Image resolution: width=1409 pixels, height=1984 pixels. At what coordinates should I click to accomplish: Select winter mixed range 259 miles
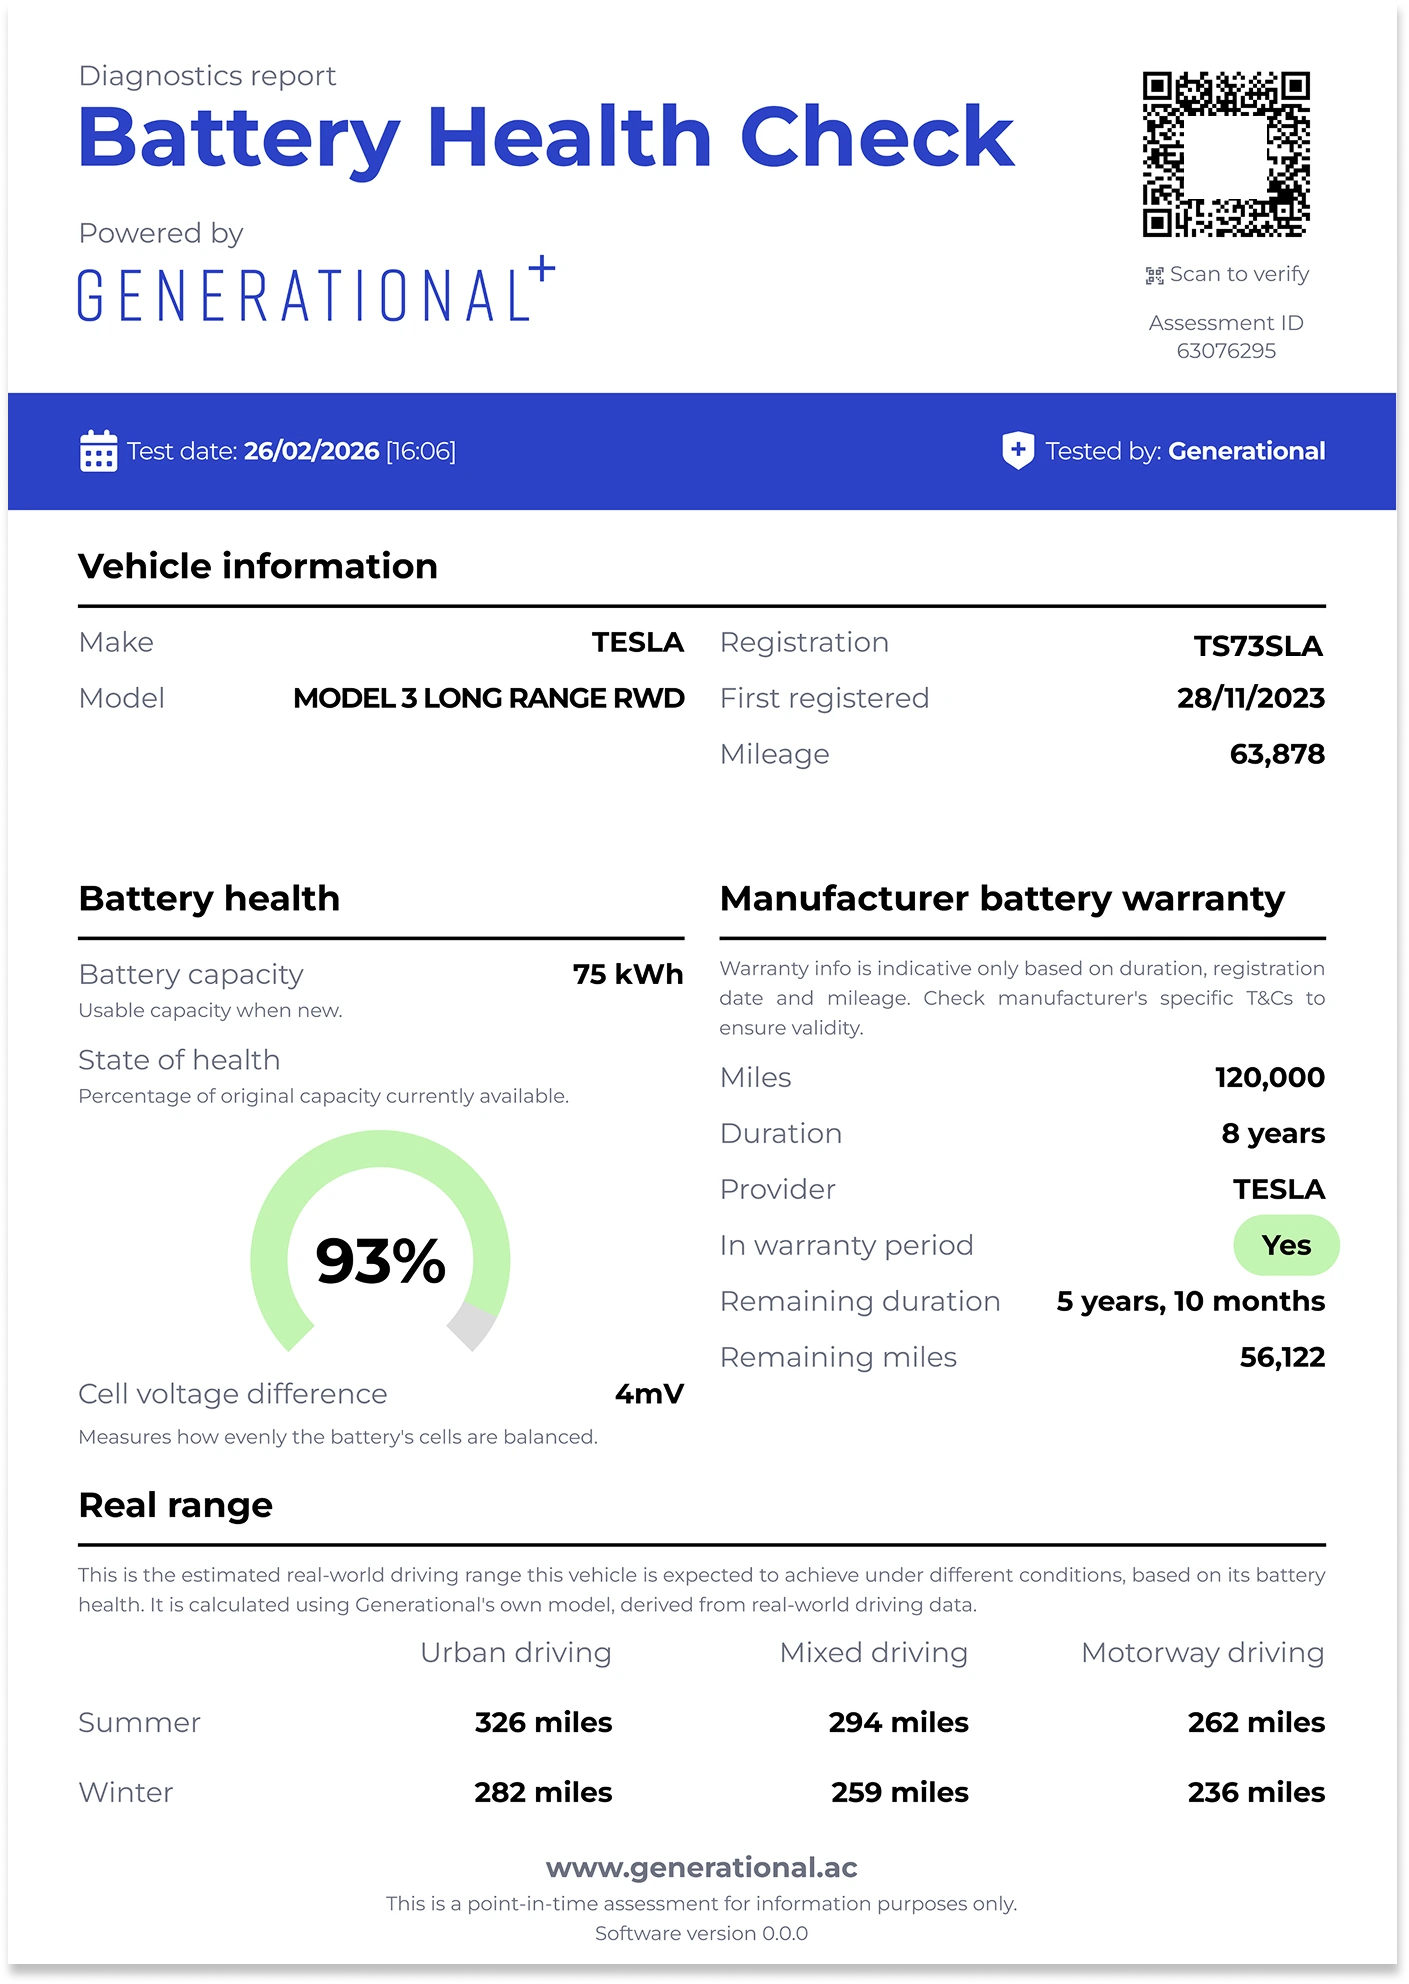[899, 1792]
